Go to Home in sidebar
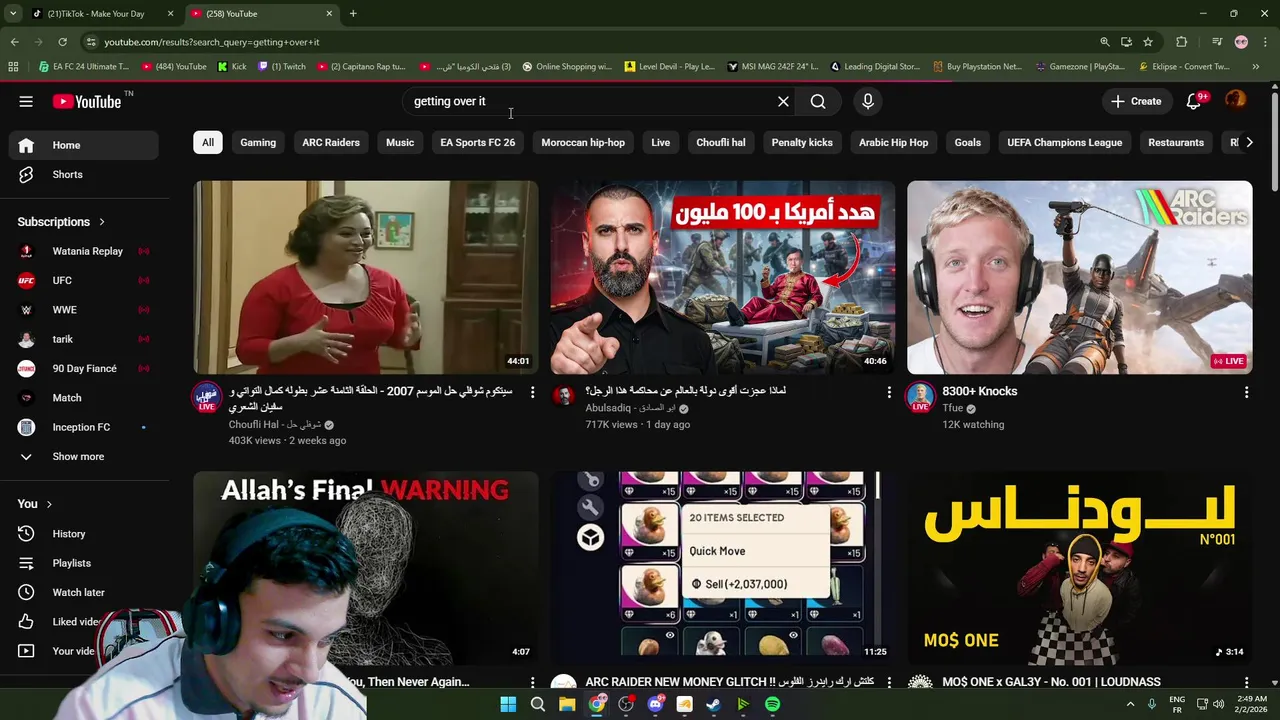This screenshot has height=720, width=1280. pos(84,145)
